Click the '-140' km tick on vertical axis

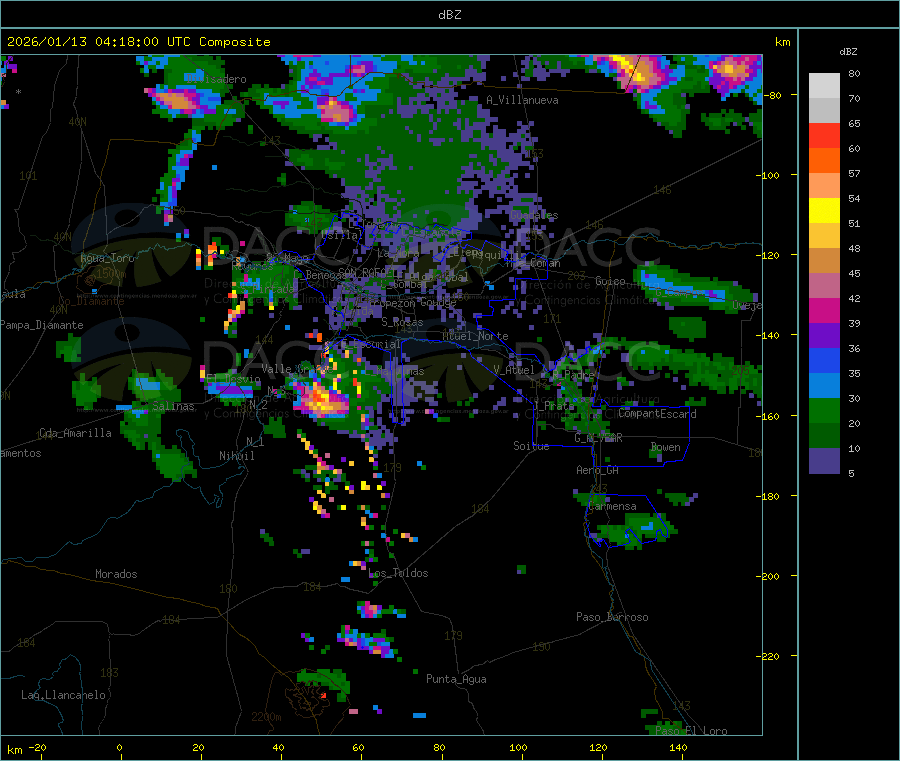[770, 336]
